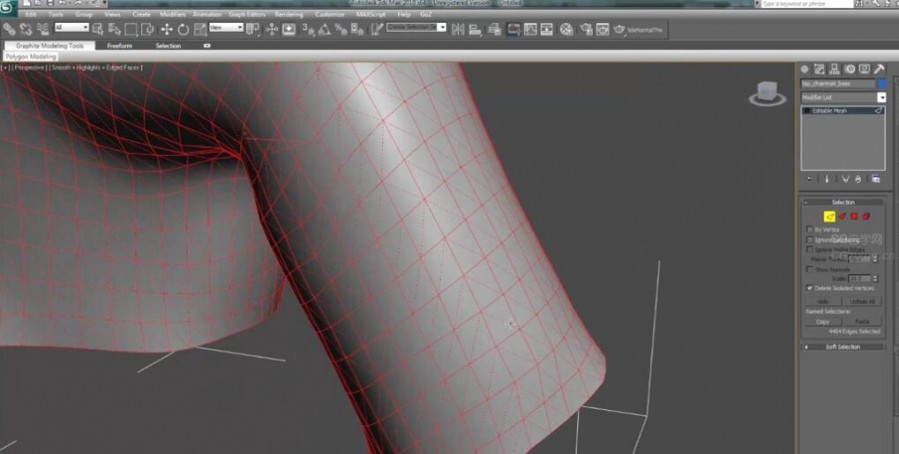Toggle Window/Crossing selection mode
This screenshot has width=899, height=454.
point(148,29)
